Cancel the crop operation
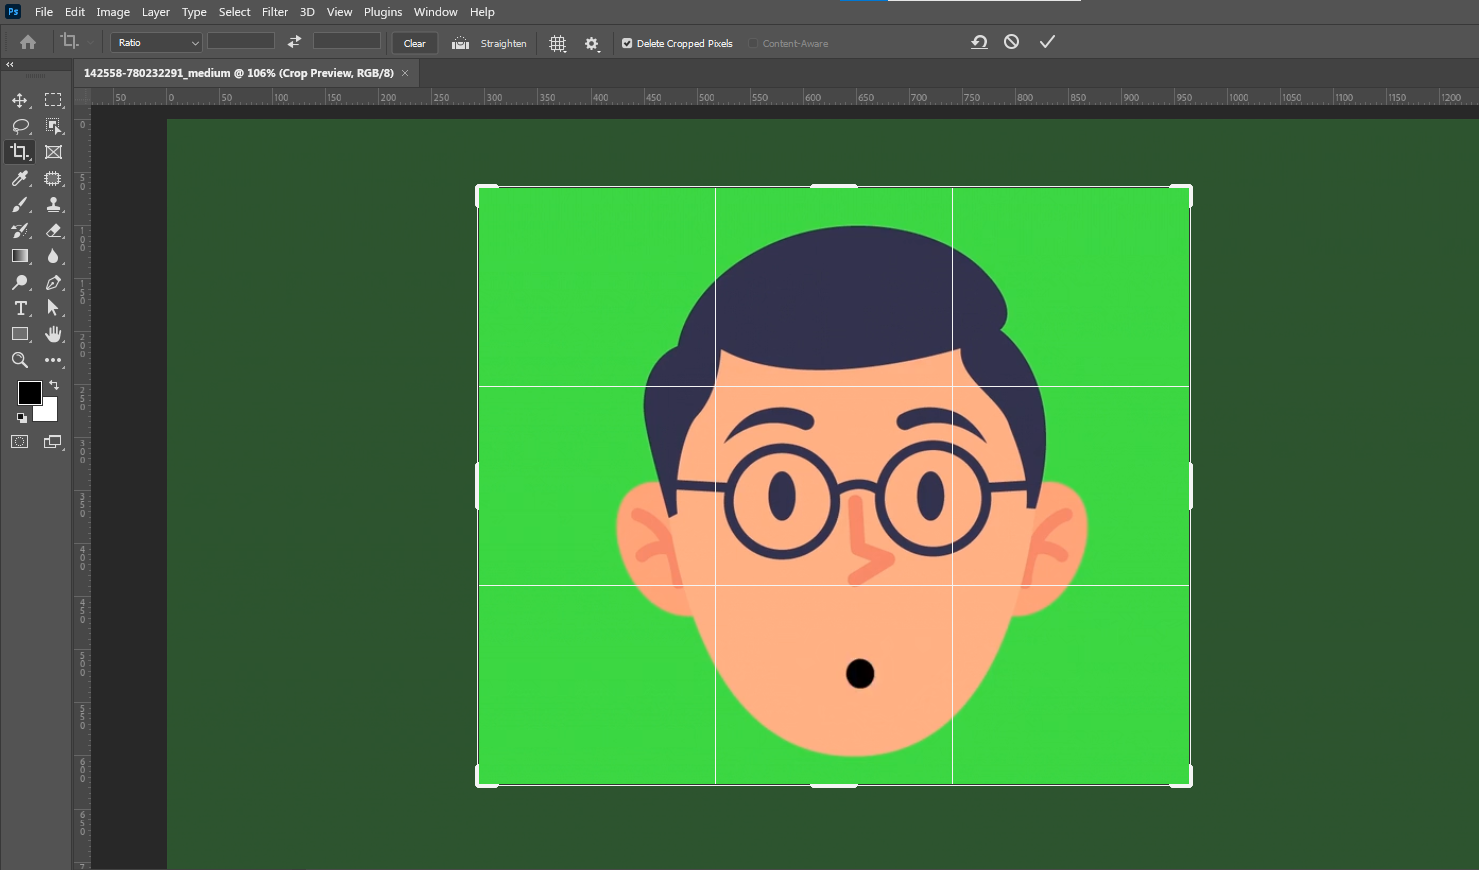The width and height of the screenshot is (1479, 870). (x=1012, y=42)
